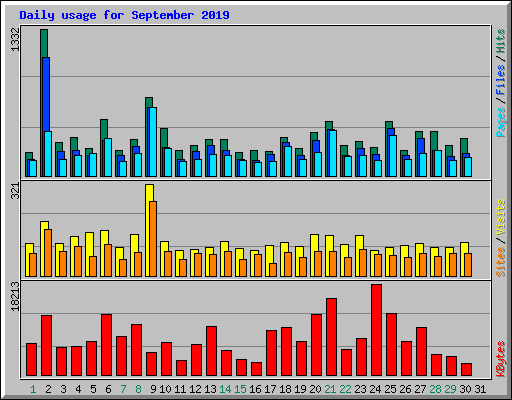Click the 'Daily usage for September 2019' title
This screenshot has width=512, height=400.
point(124,15)
